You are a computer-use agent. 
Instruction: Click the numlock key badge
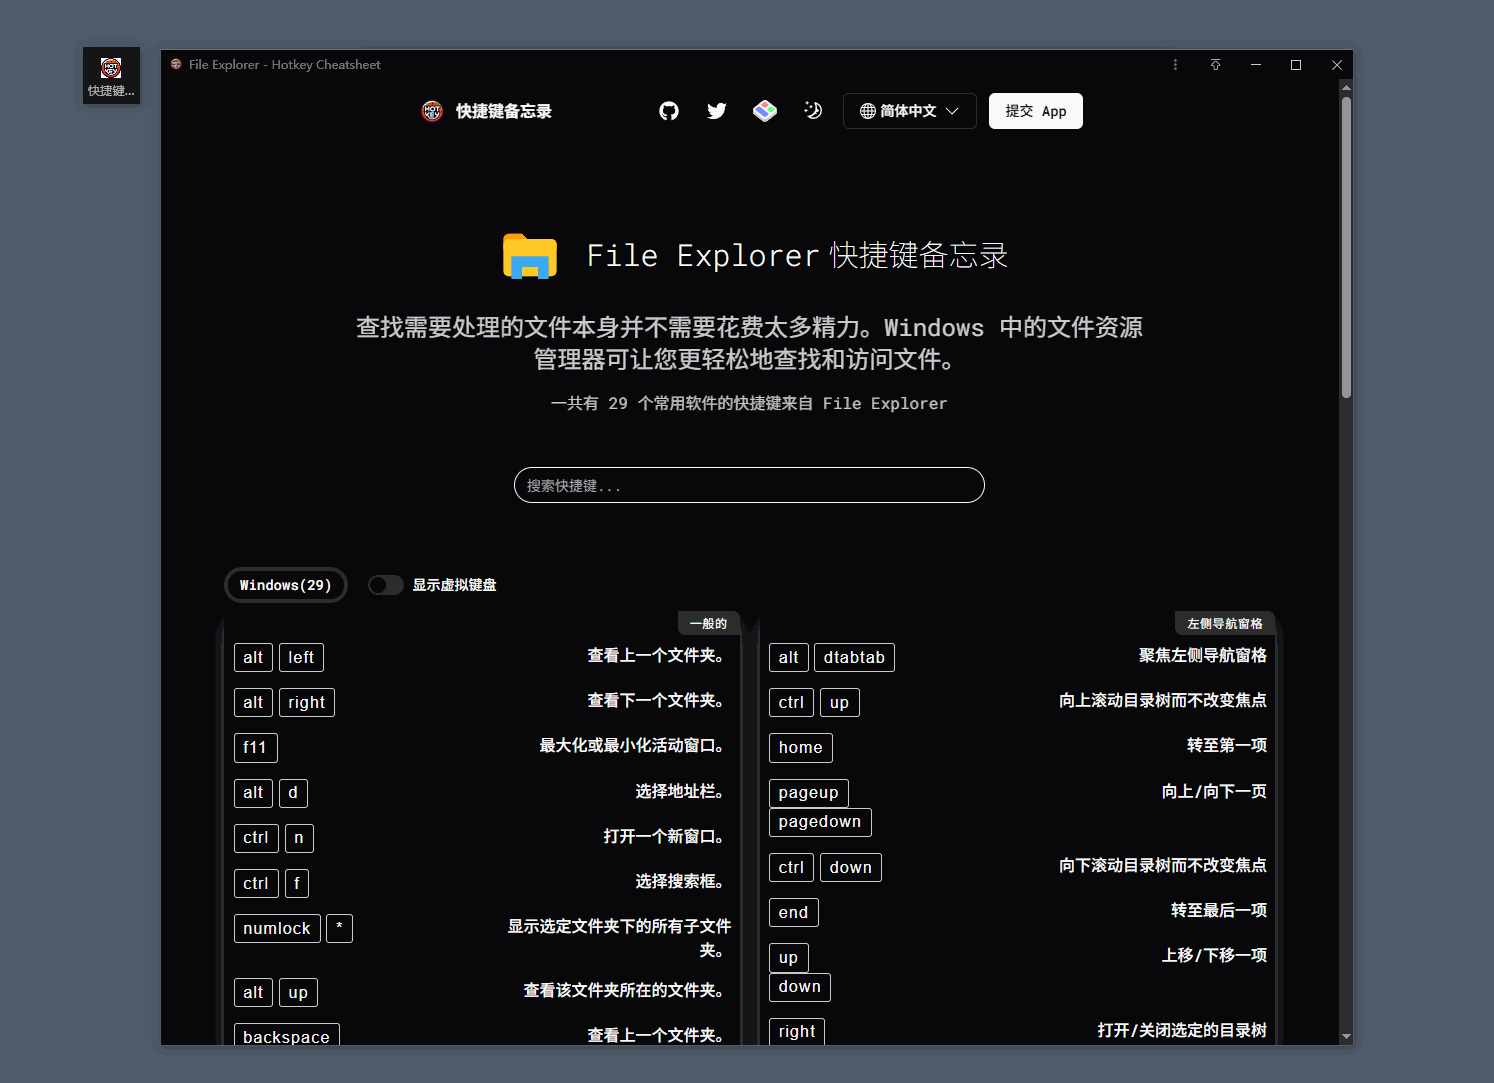coord(277,928)
